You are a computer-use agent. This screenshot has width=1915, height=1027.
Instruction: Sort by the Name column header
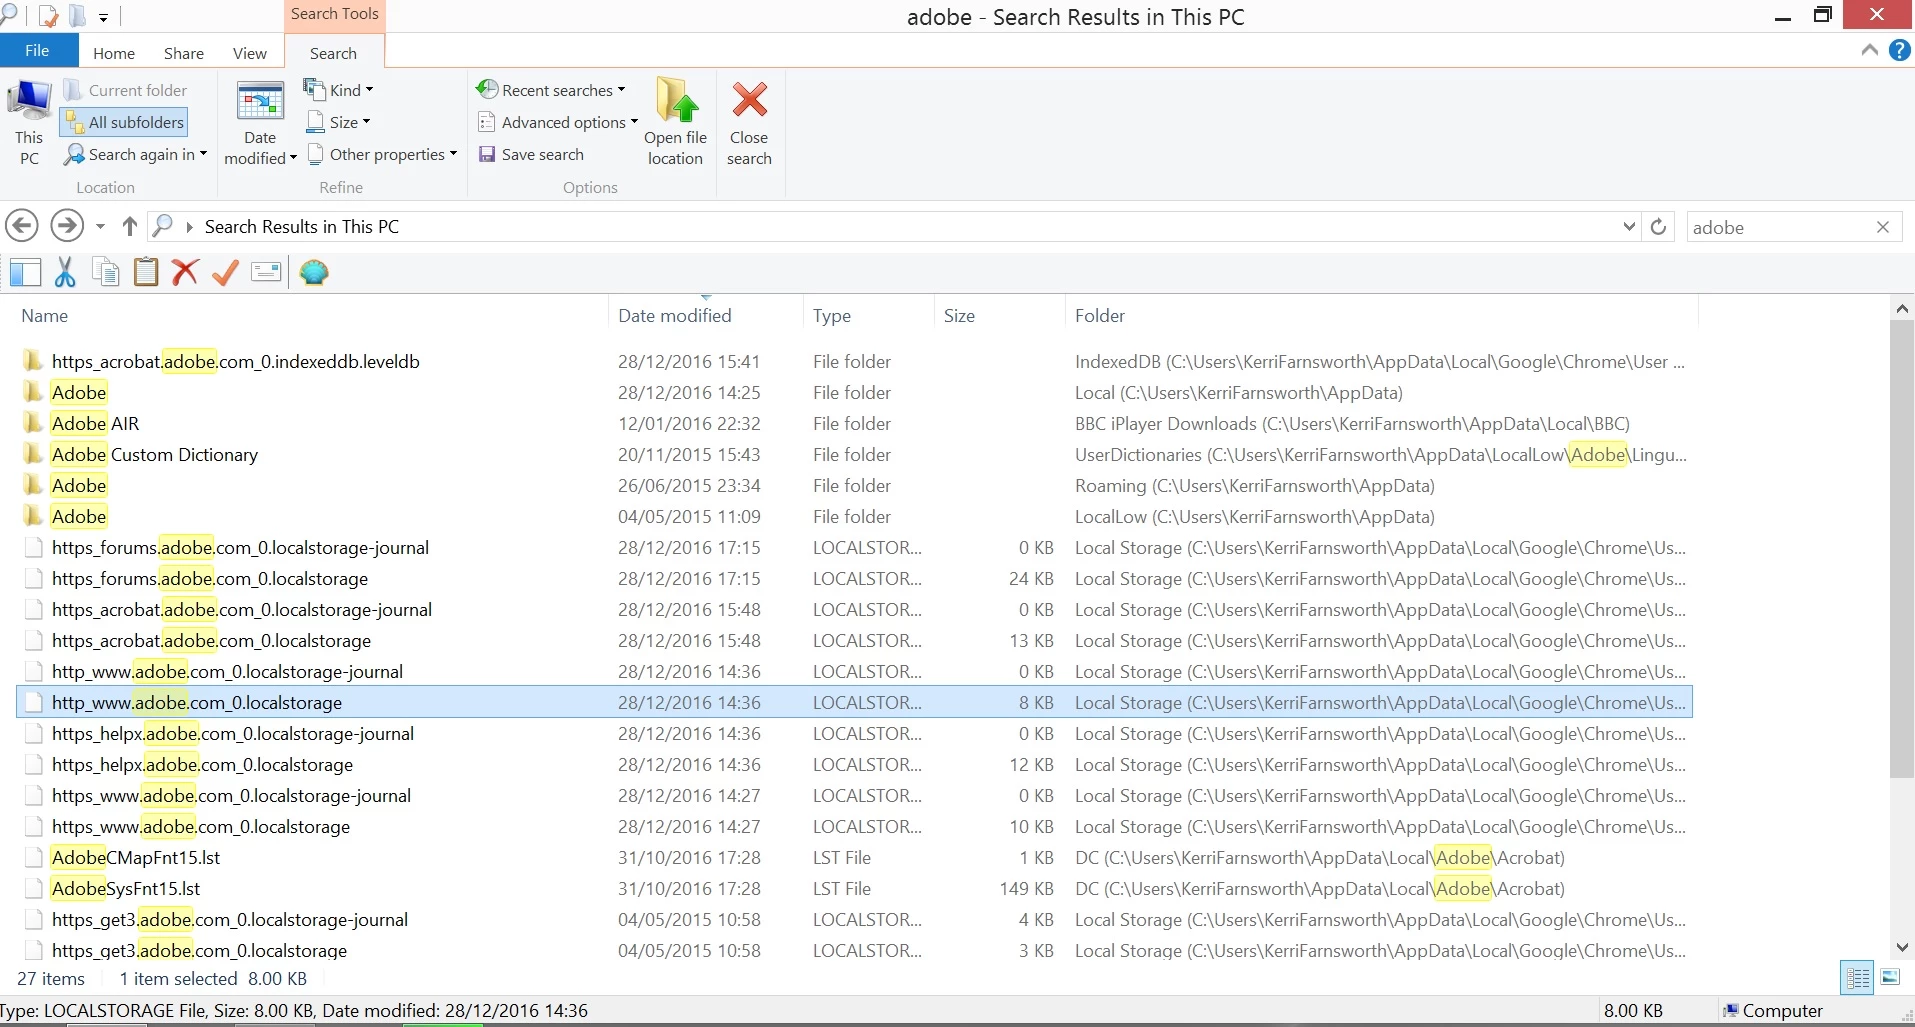point(45,315)
